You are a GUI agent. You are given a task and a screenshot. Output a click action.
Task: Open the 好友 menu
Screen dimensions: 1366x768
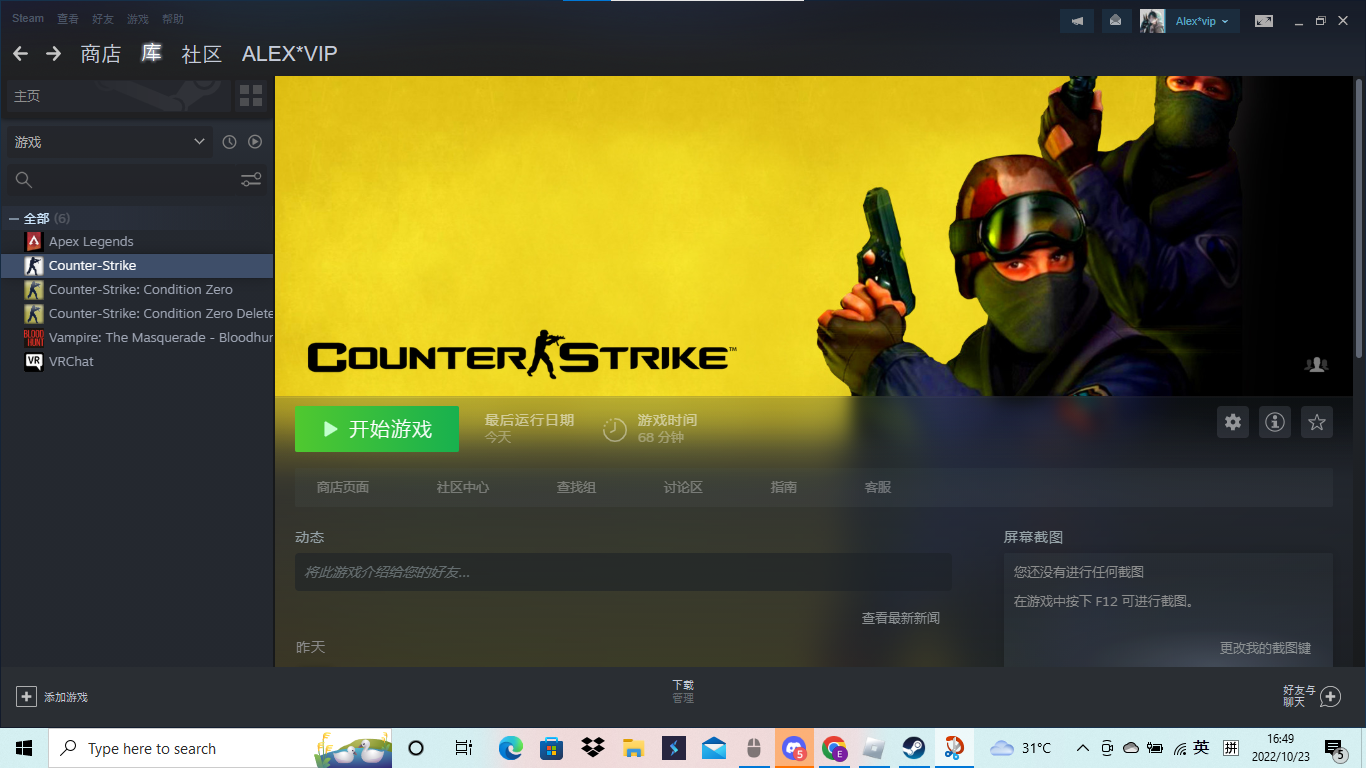(x=102, y=19)
